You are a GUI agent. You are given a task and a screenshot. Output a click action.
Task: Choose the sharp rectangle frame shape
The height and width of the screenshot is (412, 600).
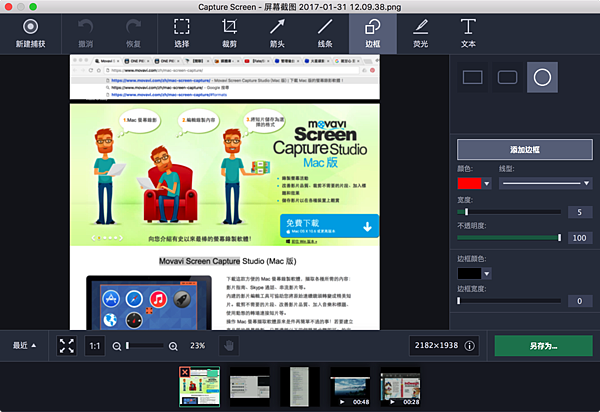pos(473,77)
